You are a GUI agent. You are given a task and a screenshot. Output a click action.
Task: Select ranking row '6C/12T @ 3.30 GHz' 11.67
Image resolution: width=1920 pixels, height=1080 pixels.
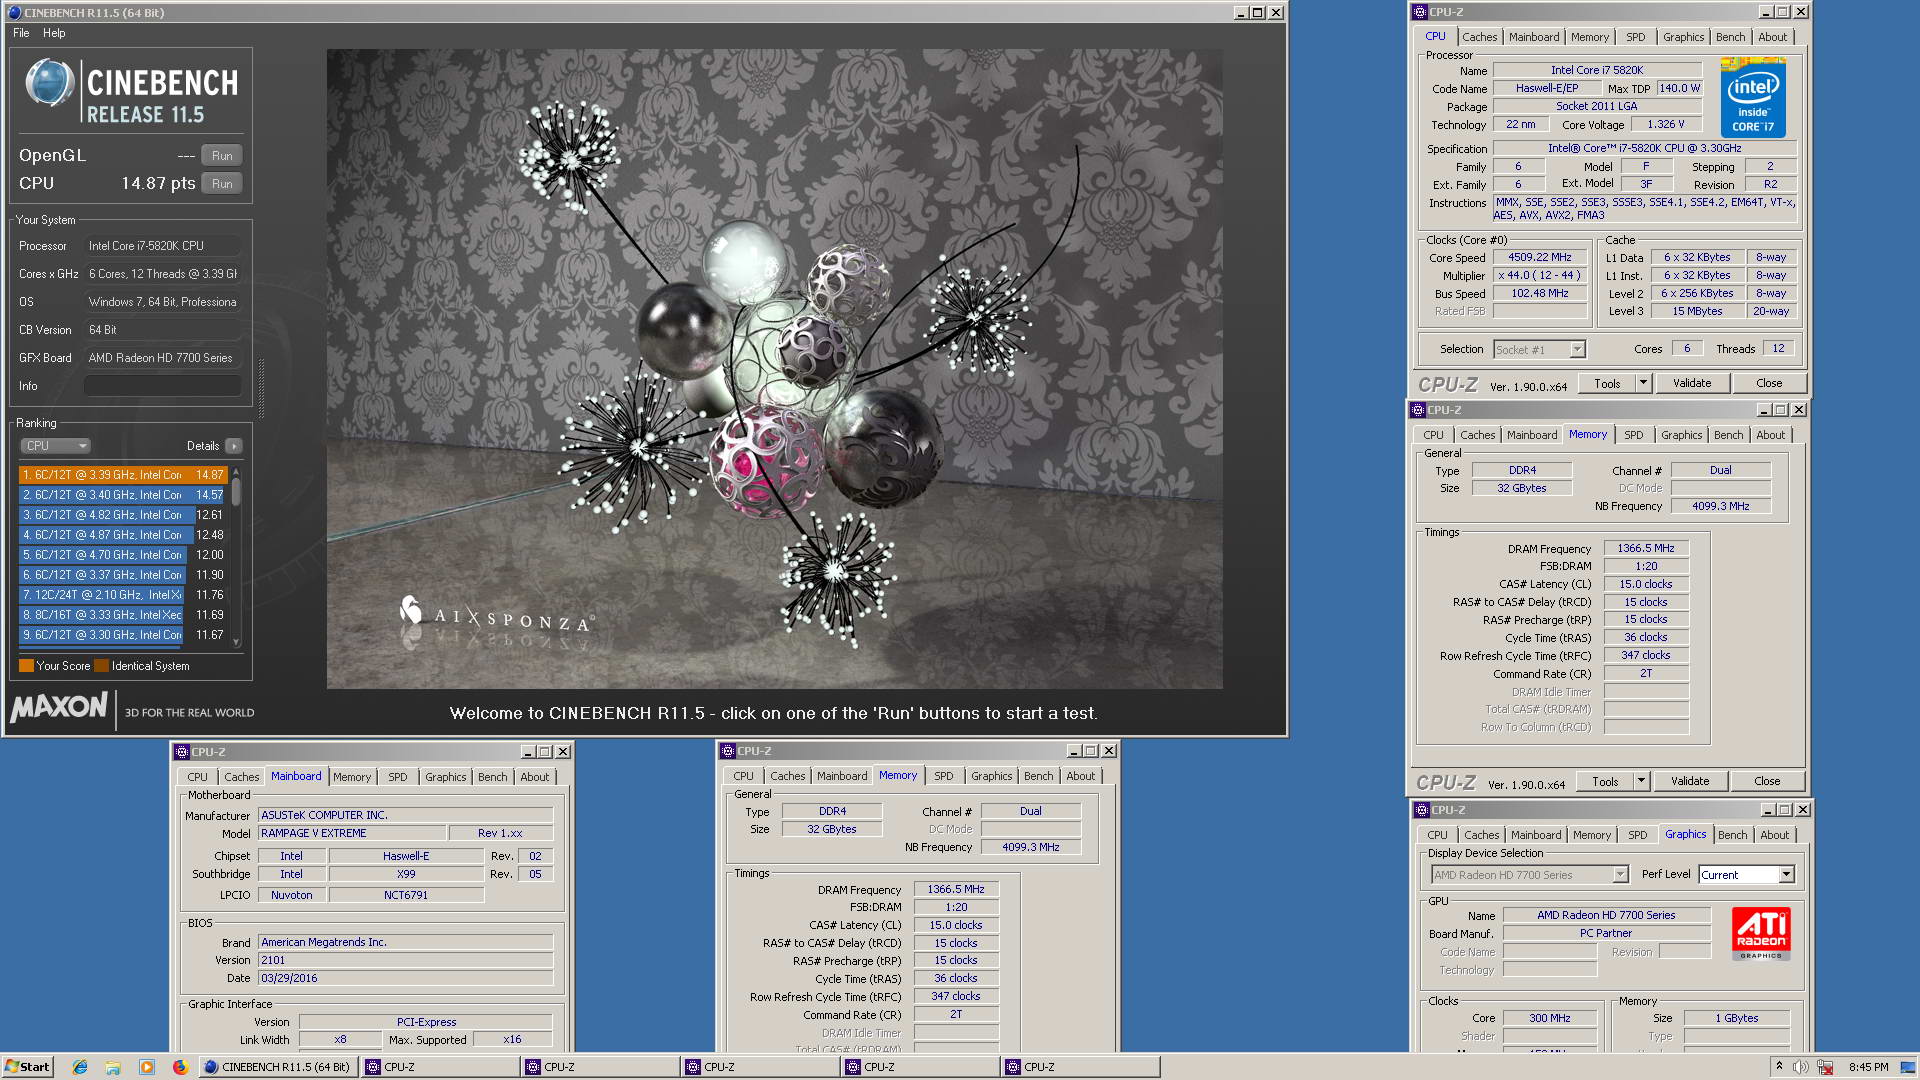(123, 635)
